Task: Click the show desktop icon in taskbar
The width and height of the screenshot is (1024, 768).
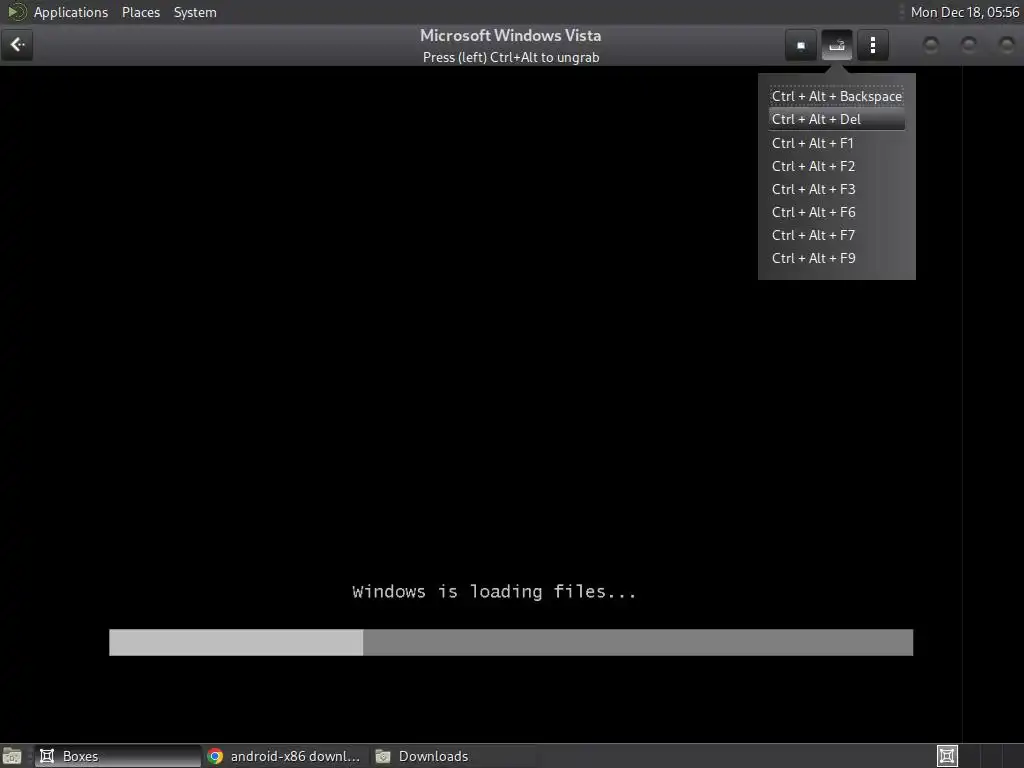Action: [x=12, y=756]
